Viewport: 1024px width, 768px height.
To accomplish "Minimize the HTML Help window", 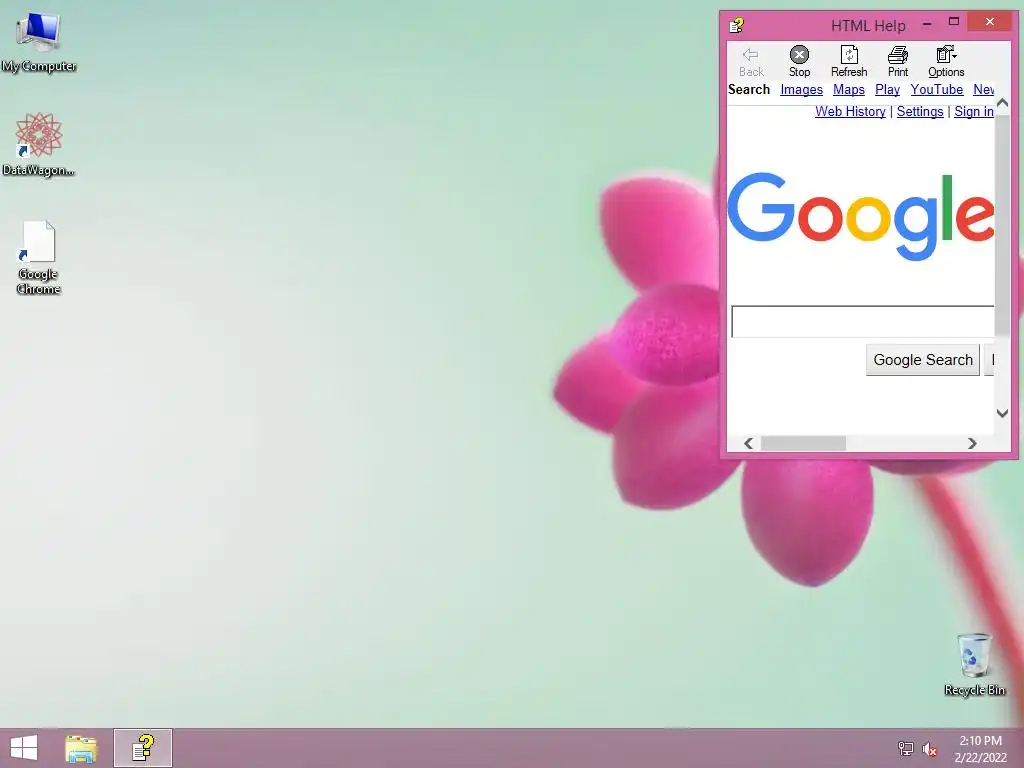I will 927,24.
